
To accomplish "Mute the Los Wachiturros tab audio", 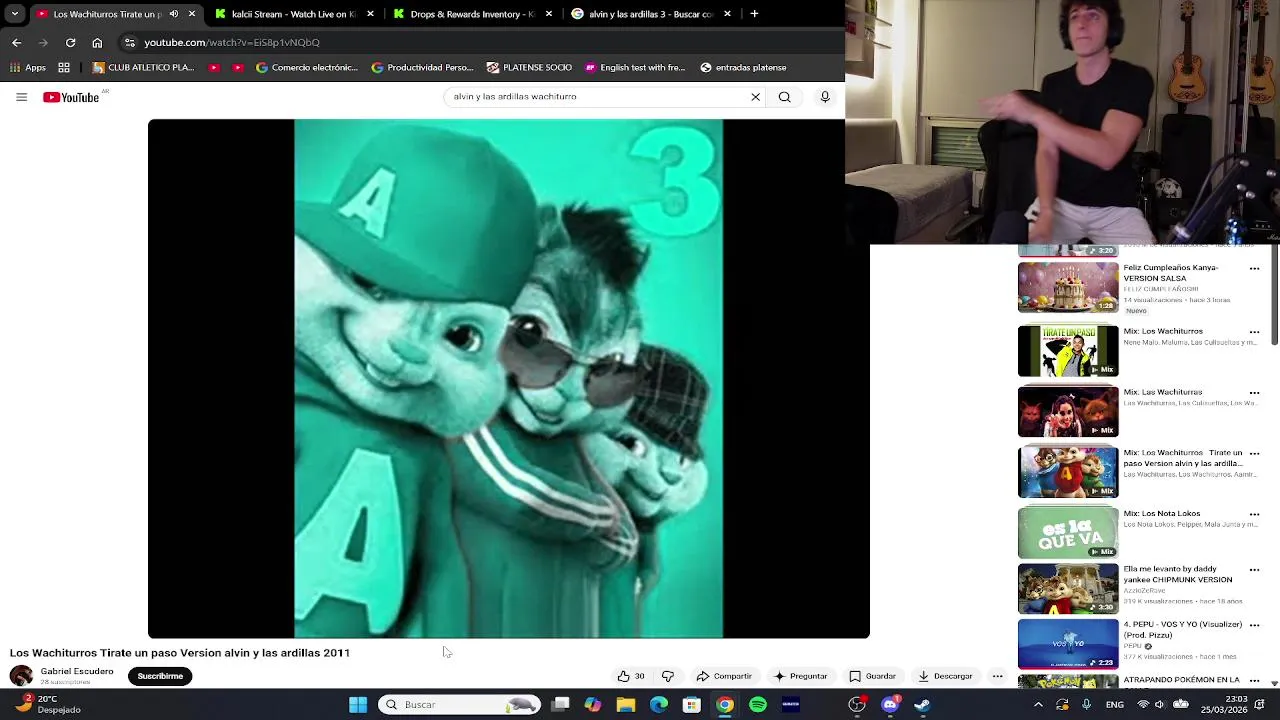I will click(x=174, y=14).
